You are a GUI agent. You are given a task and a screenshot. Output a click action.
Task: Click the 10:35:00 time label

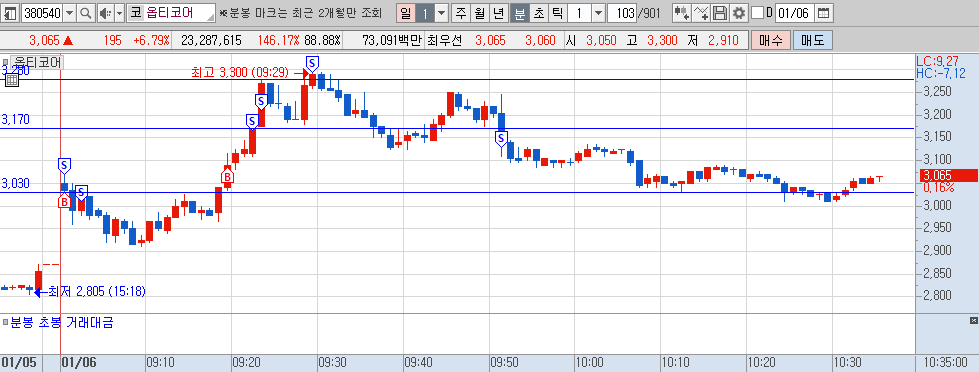tap(947, 362)
